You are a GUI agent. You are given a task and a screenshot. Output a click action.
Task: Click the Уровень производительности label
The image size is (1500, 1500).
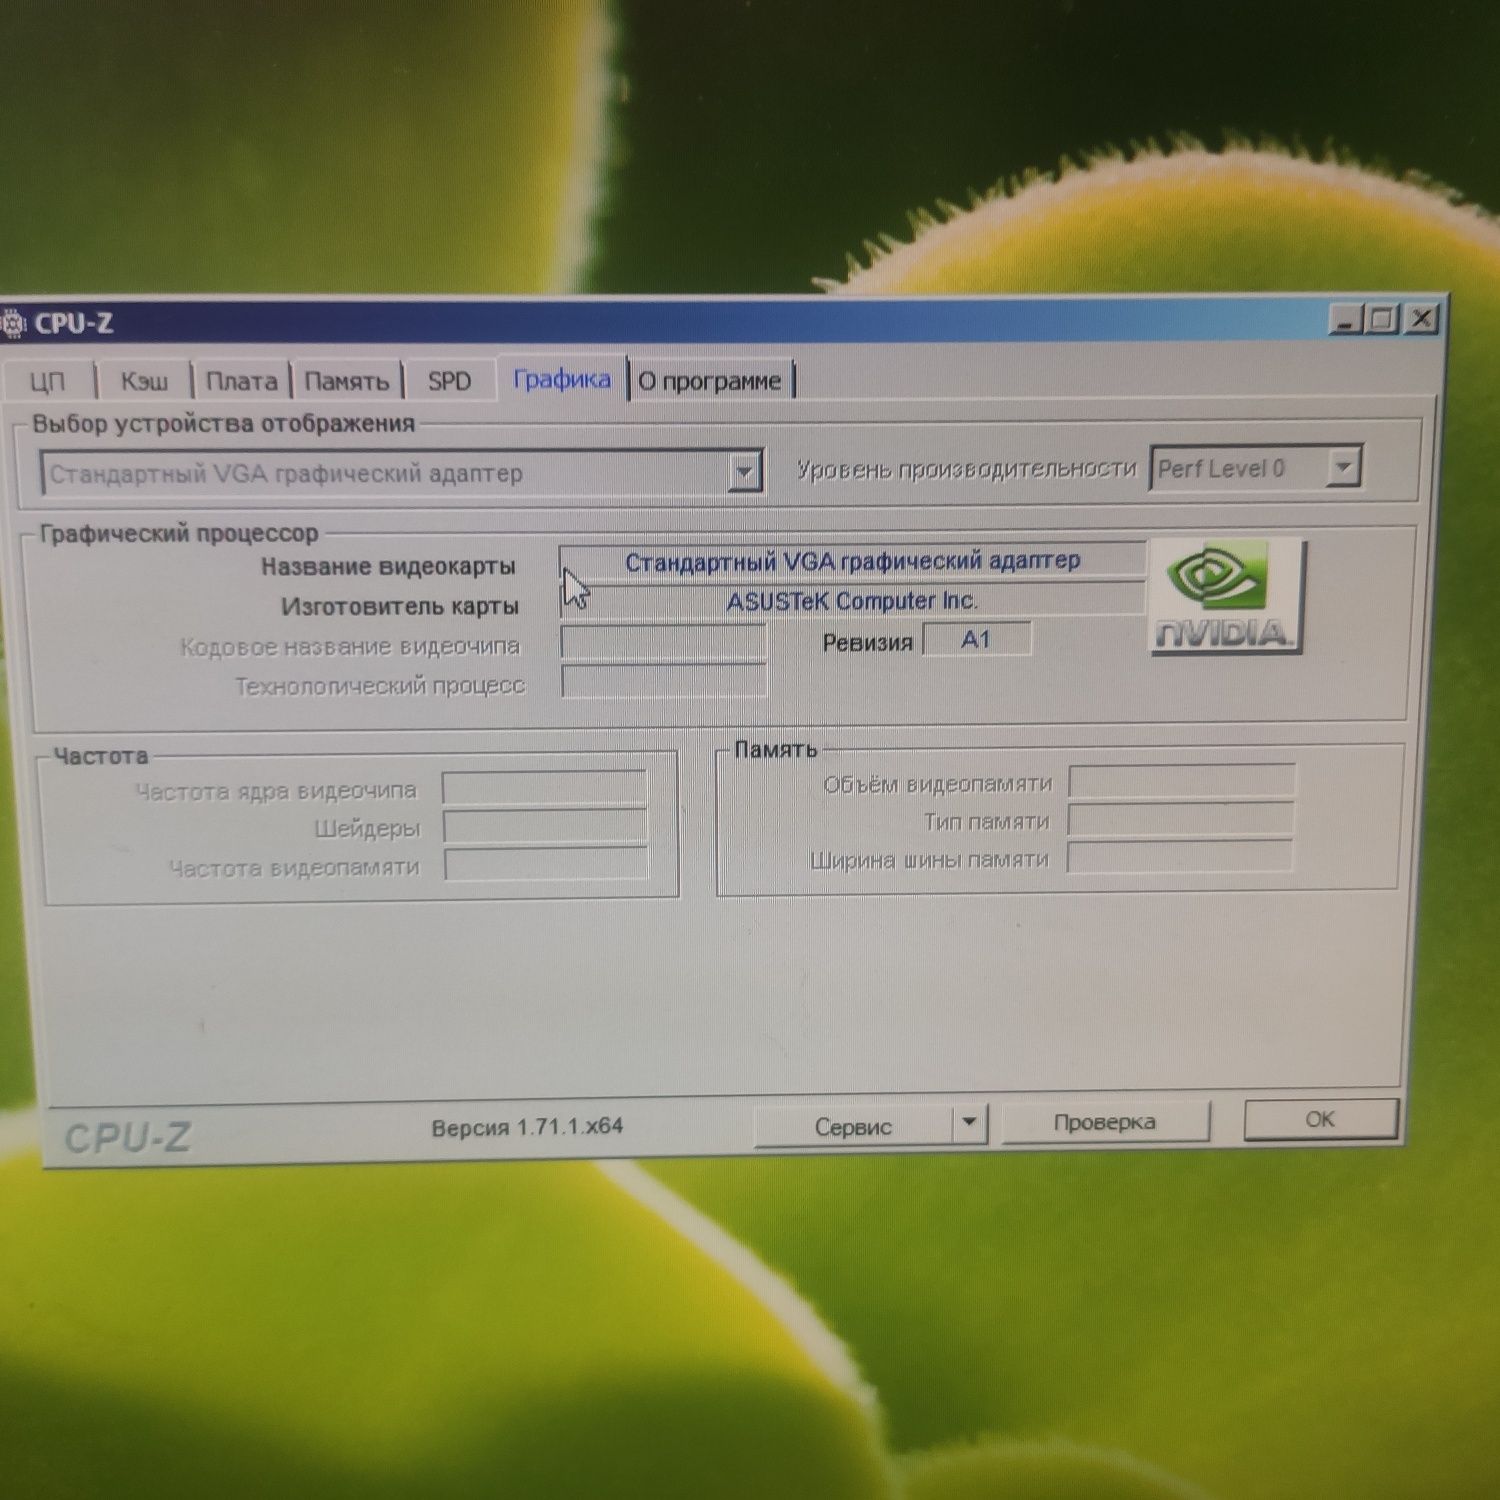[966, 469]
